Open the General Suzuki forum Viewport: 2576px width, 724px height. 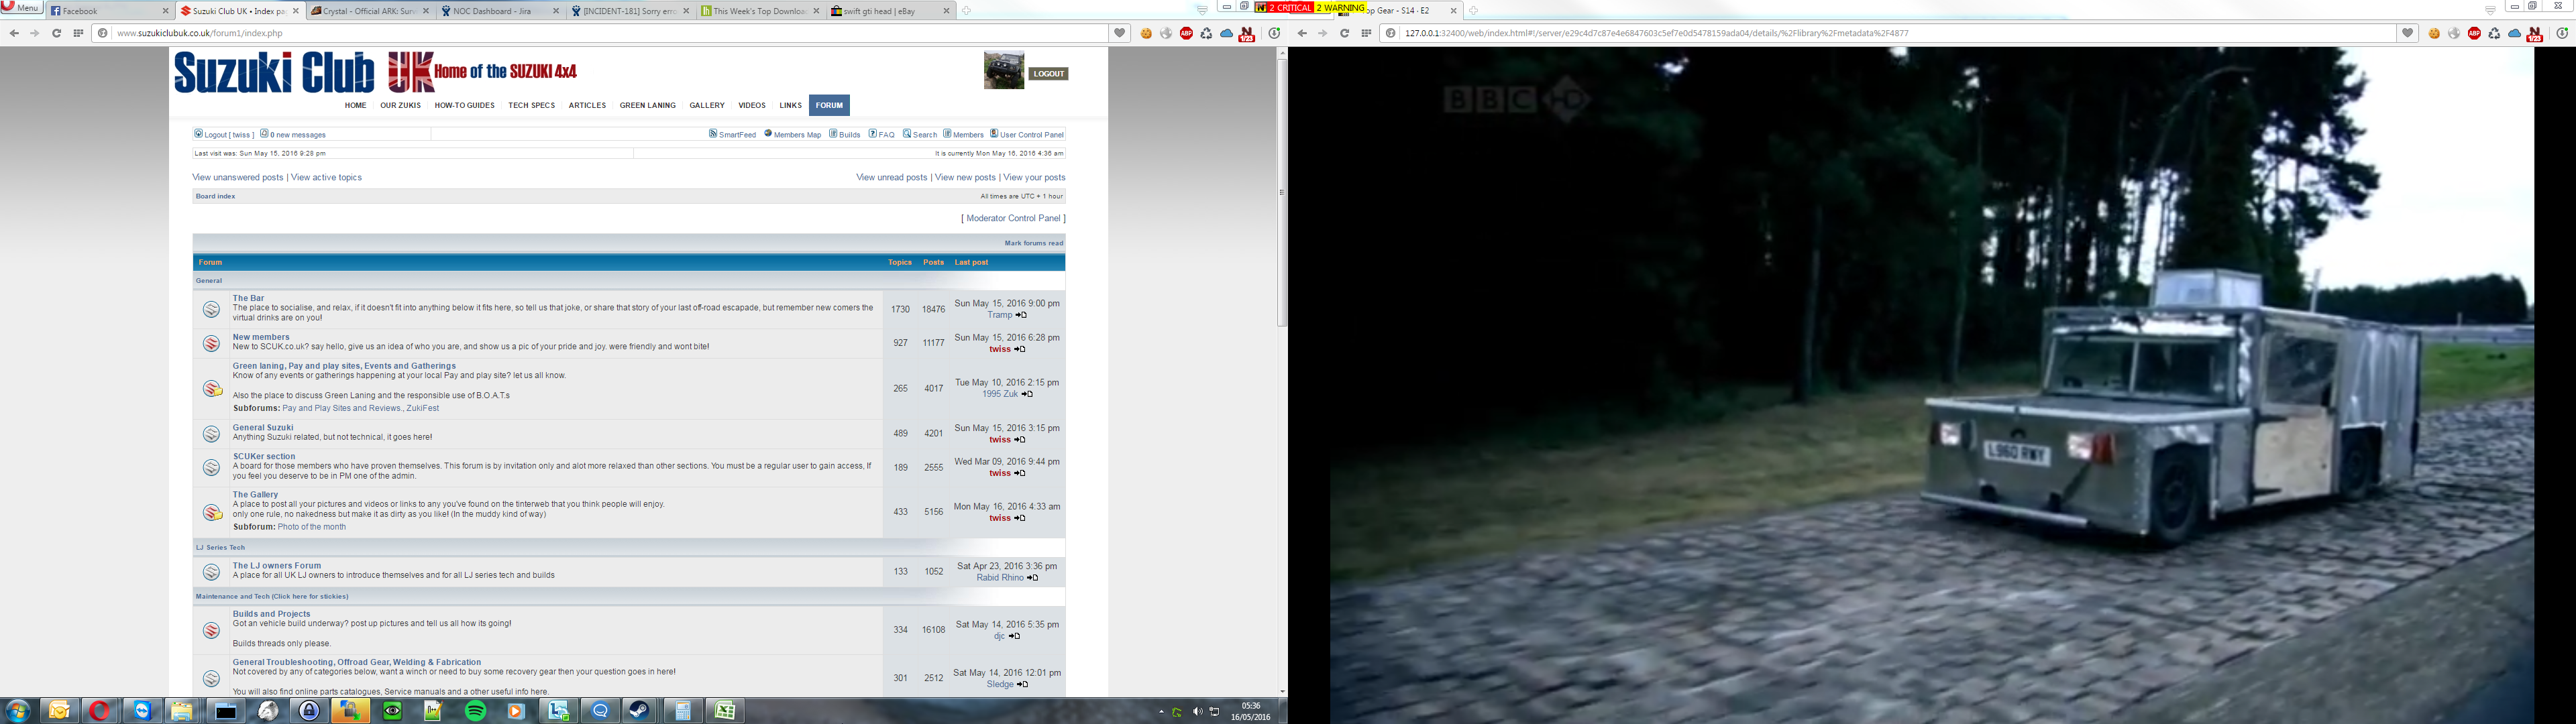click(263, 427)
